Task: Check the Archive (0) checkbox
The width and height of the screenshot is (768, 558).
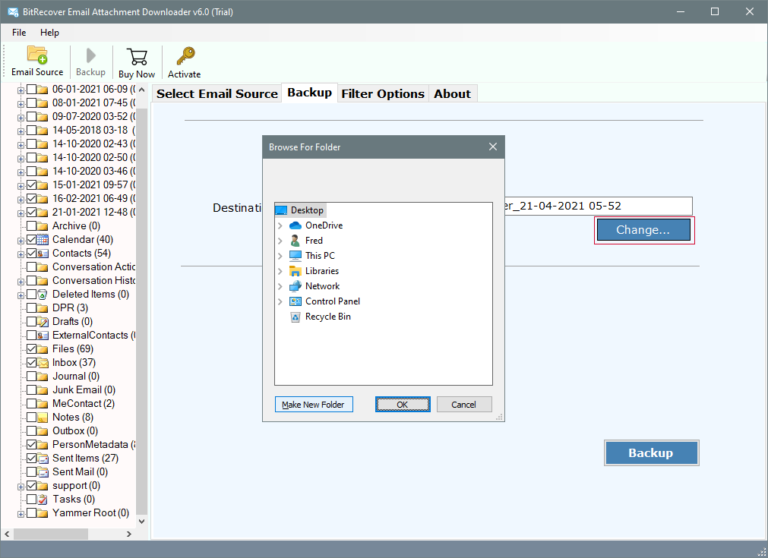Action: pyautogui.click(x=31, y=226)
